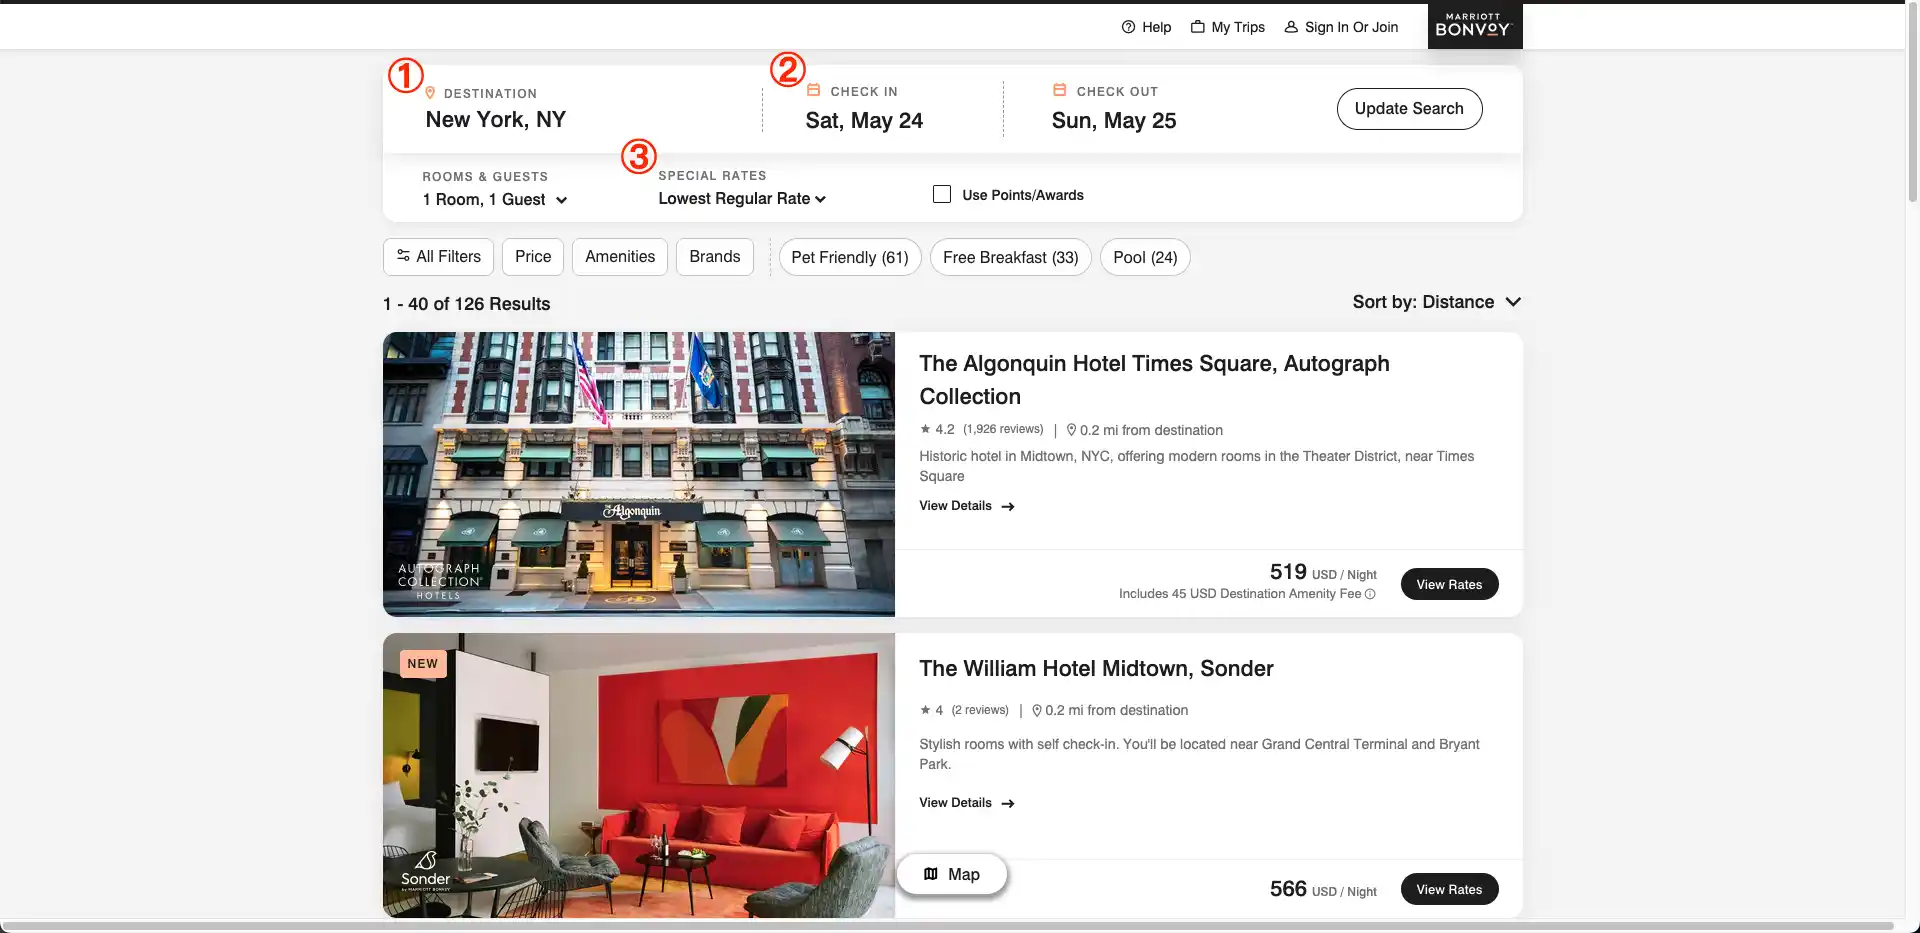Image resolution: width=1920 pixels, height=933 pixels.
Task: Open All Filters panel
Action: [438, 257]
